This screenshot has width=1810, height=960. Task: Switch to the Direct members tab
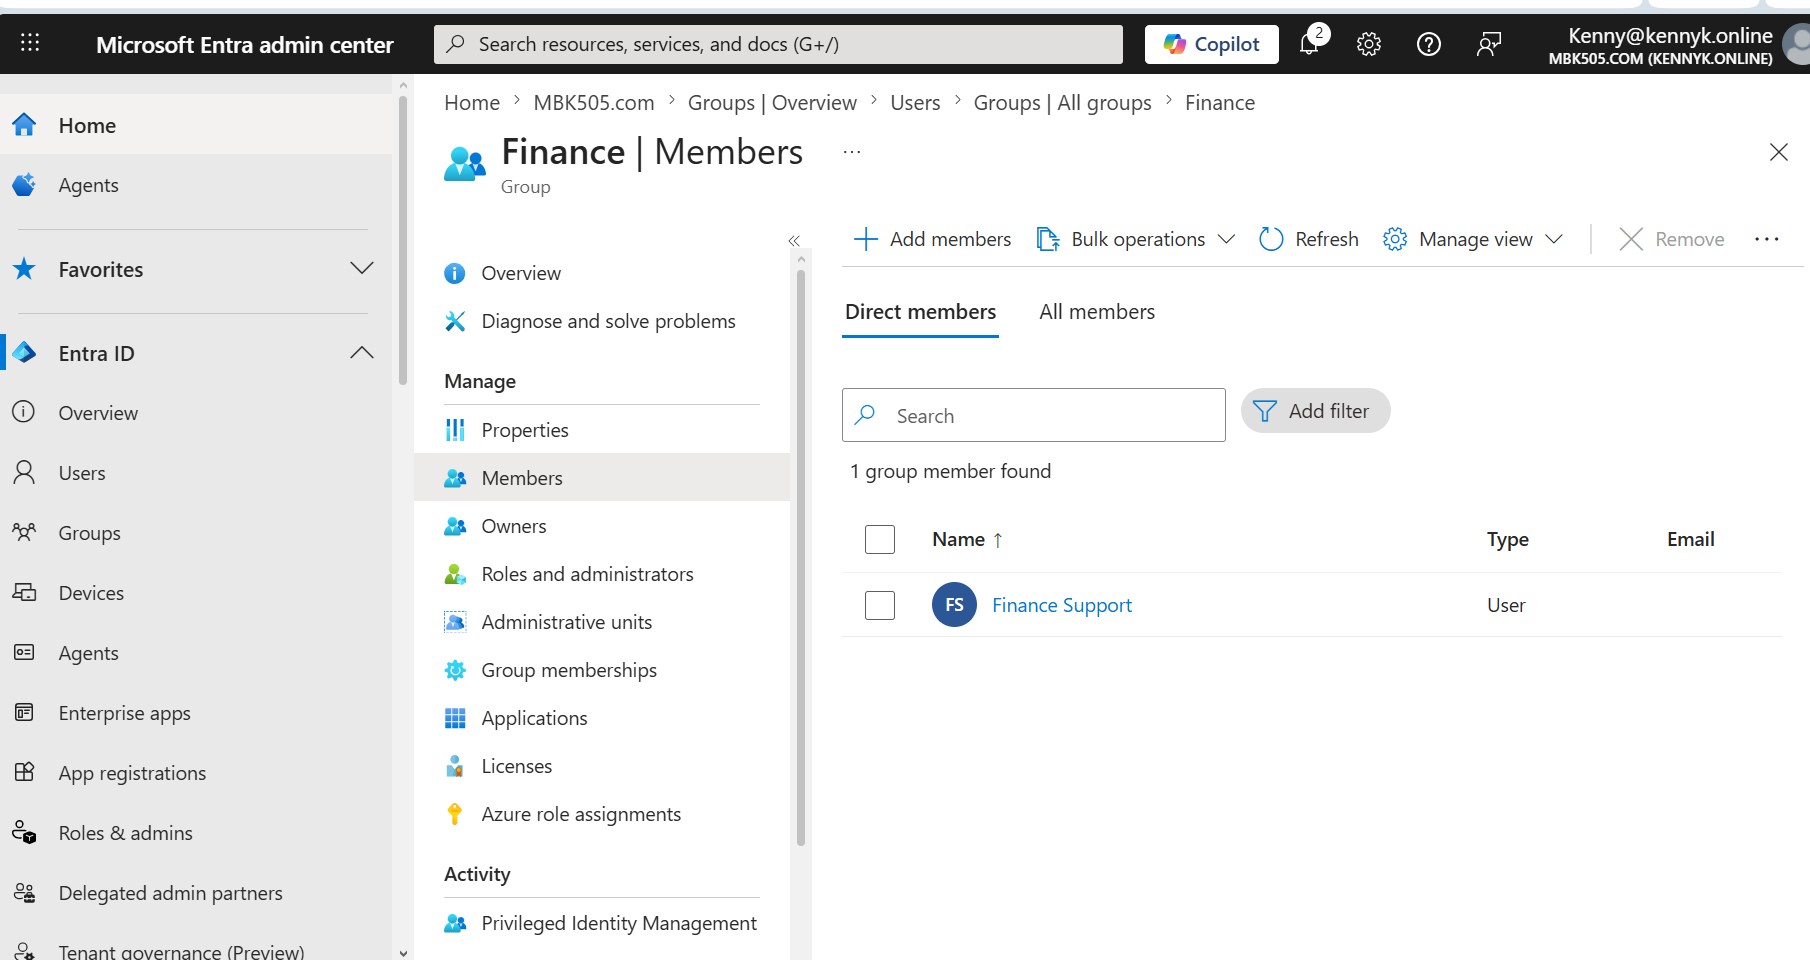[920, 312]
